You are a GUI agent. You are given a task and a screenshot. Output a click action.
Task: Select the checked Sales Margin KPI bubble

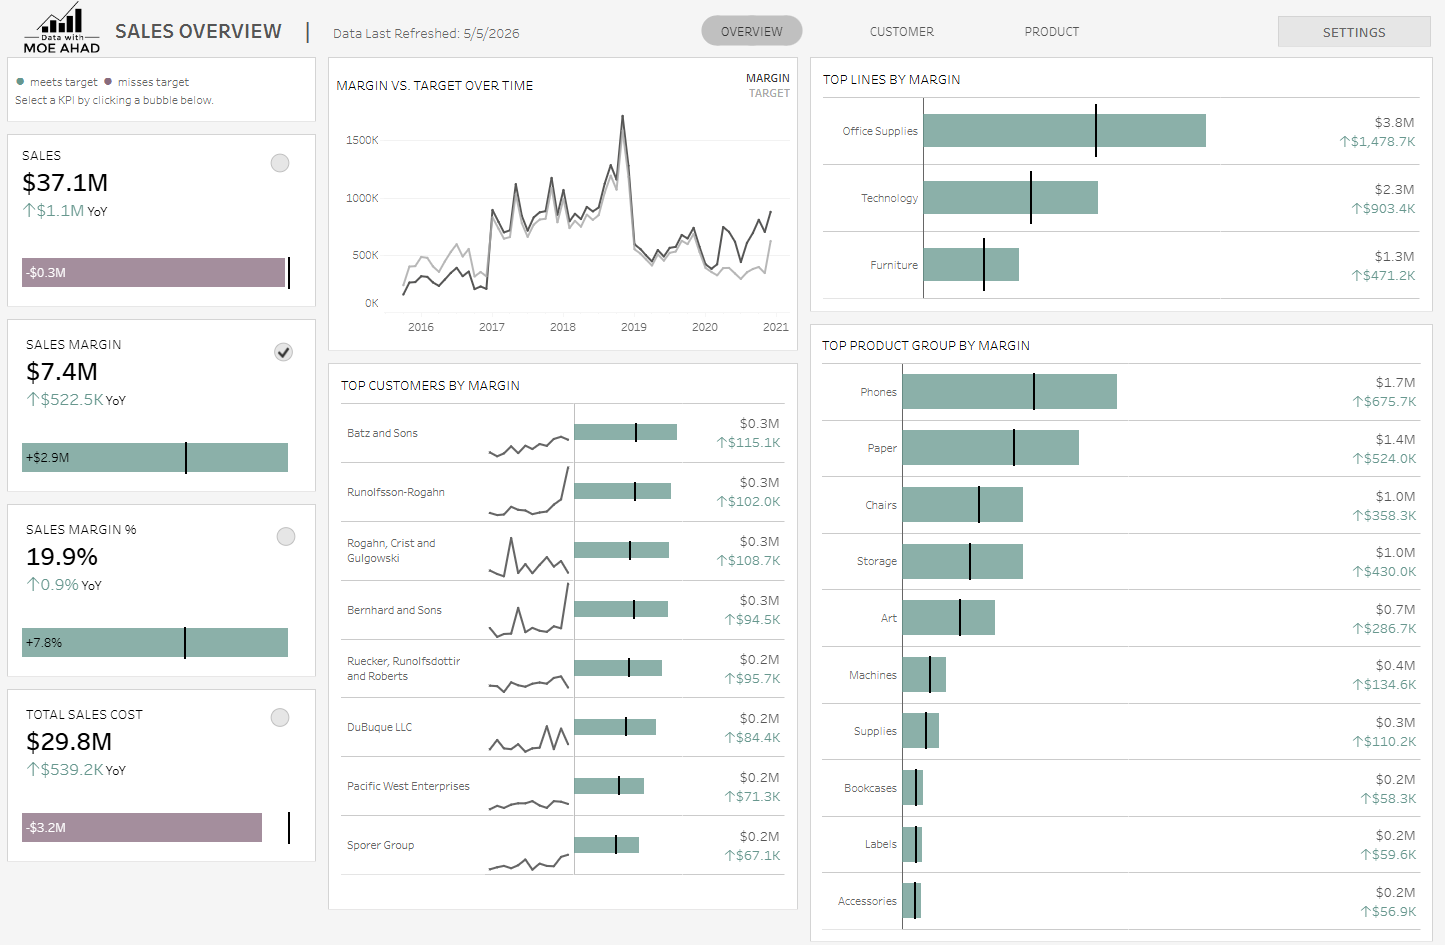point(284,352)
